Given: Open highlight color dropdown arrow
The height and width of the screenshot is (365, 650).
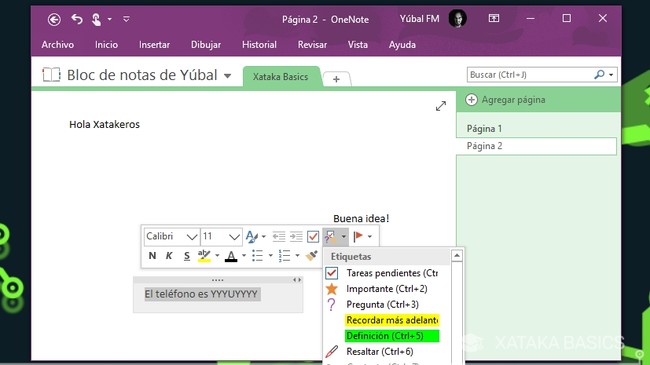Looking at the screenshot, I should [x=217, y=256].
